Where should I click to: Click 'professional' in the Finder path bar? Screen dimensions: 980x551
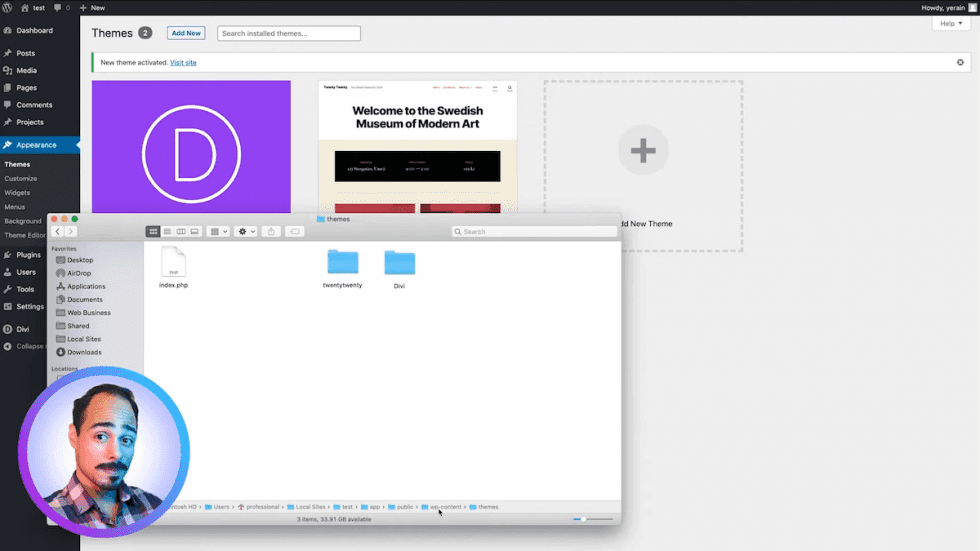[258, 507]
